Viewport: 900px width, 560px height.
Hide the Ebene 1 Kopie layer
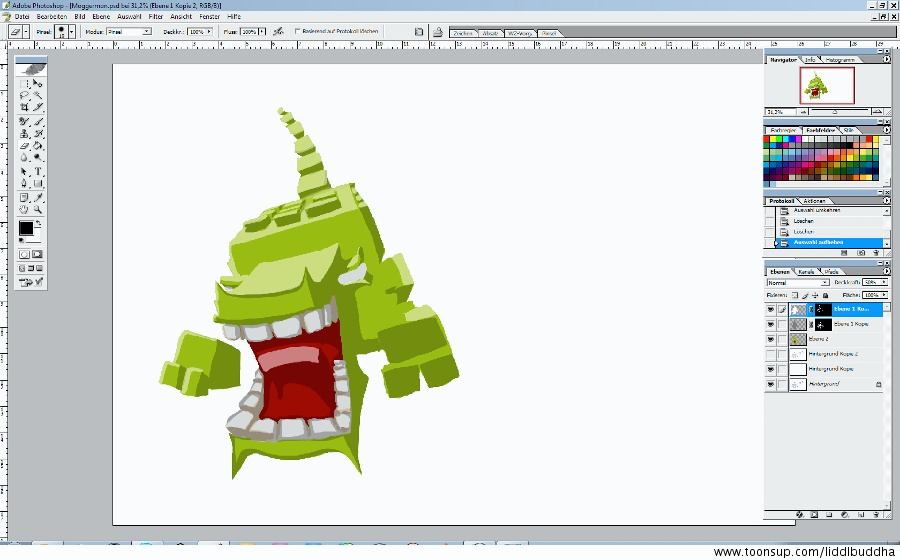[770, 324]
